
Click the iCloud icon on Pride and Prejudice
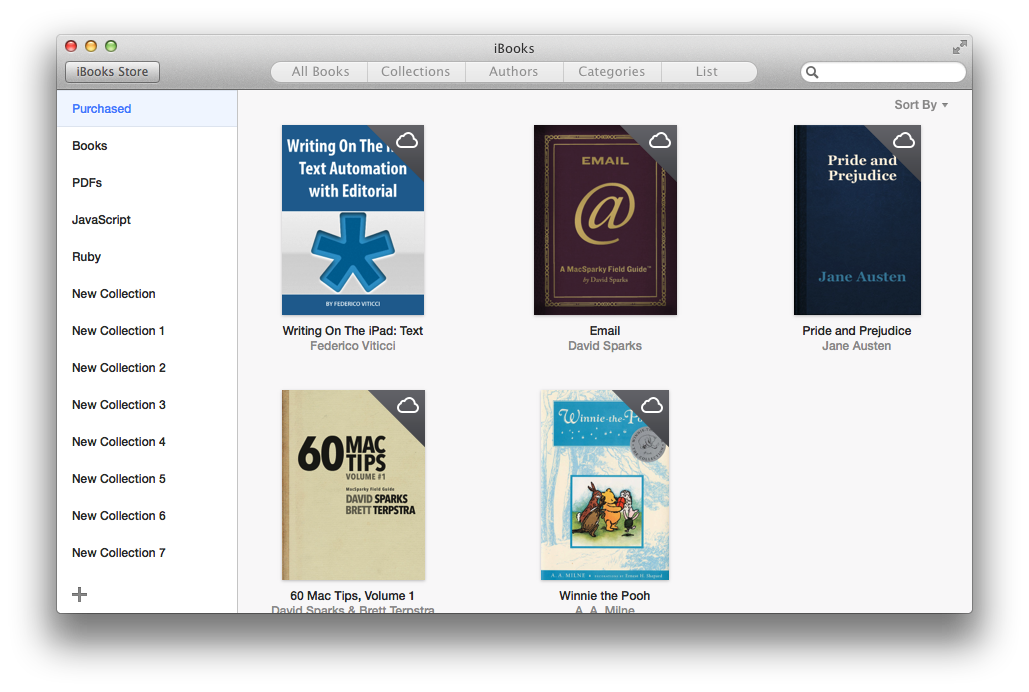[904, 140]
